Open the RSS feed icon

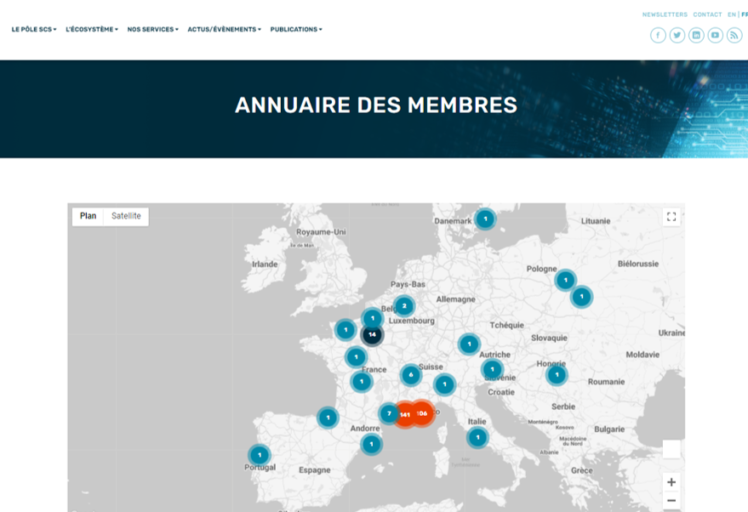(x=734, y=35)
